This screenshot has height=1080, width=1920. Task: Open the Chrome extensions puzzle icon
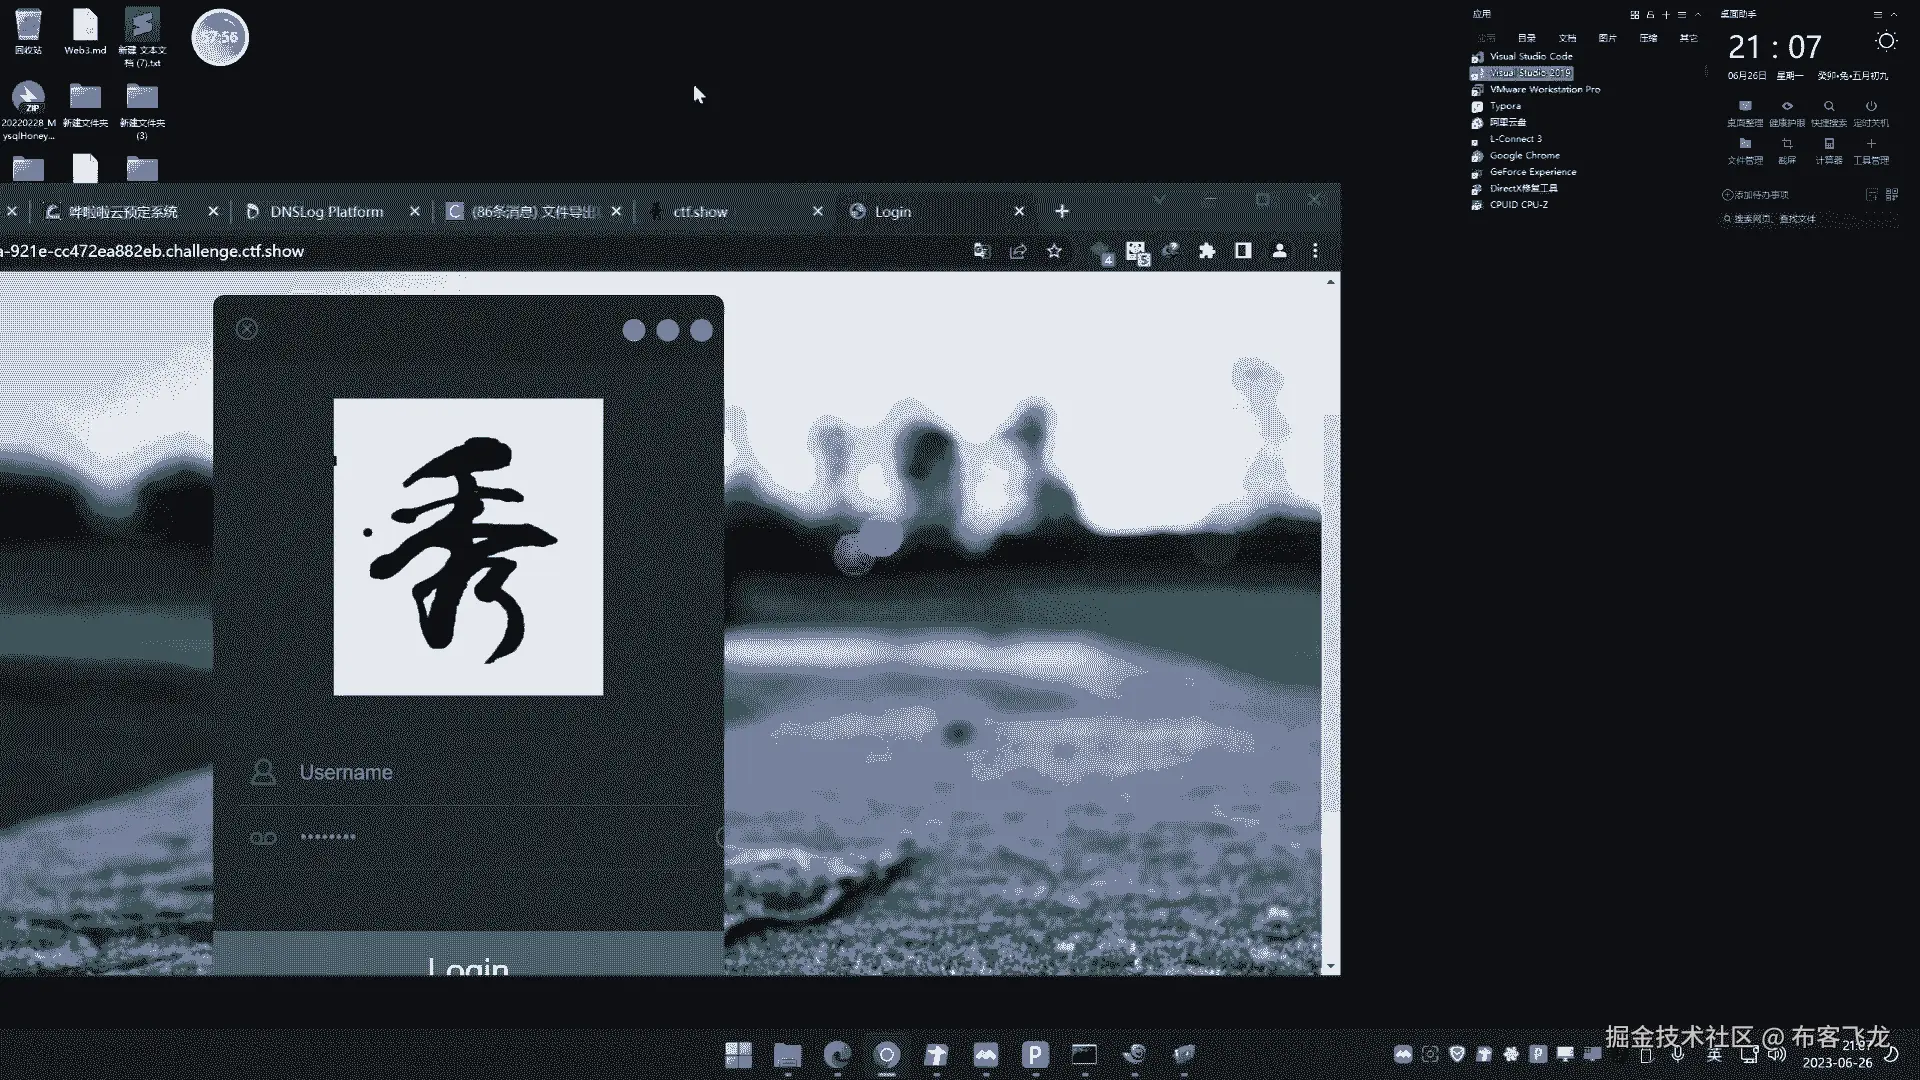1207,251
